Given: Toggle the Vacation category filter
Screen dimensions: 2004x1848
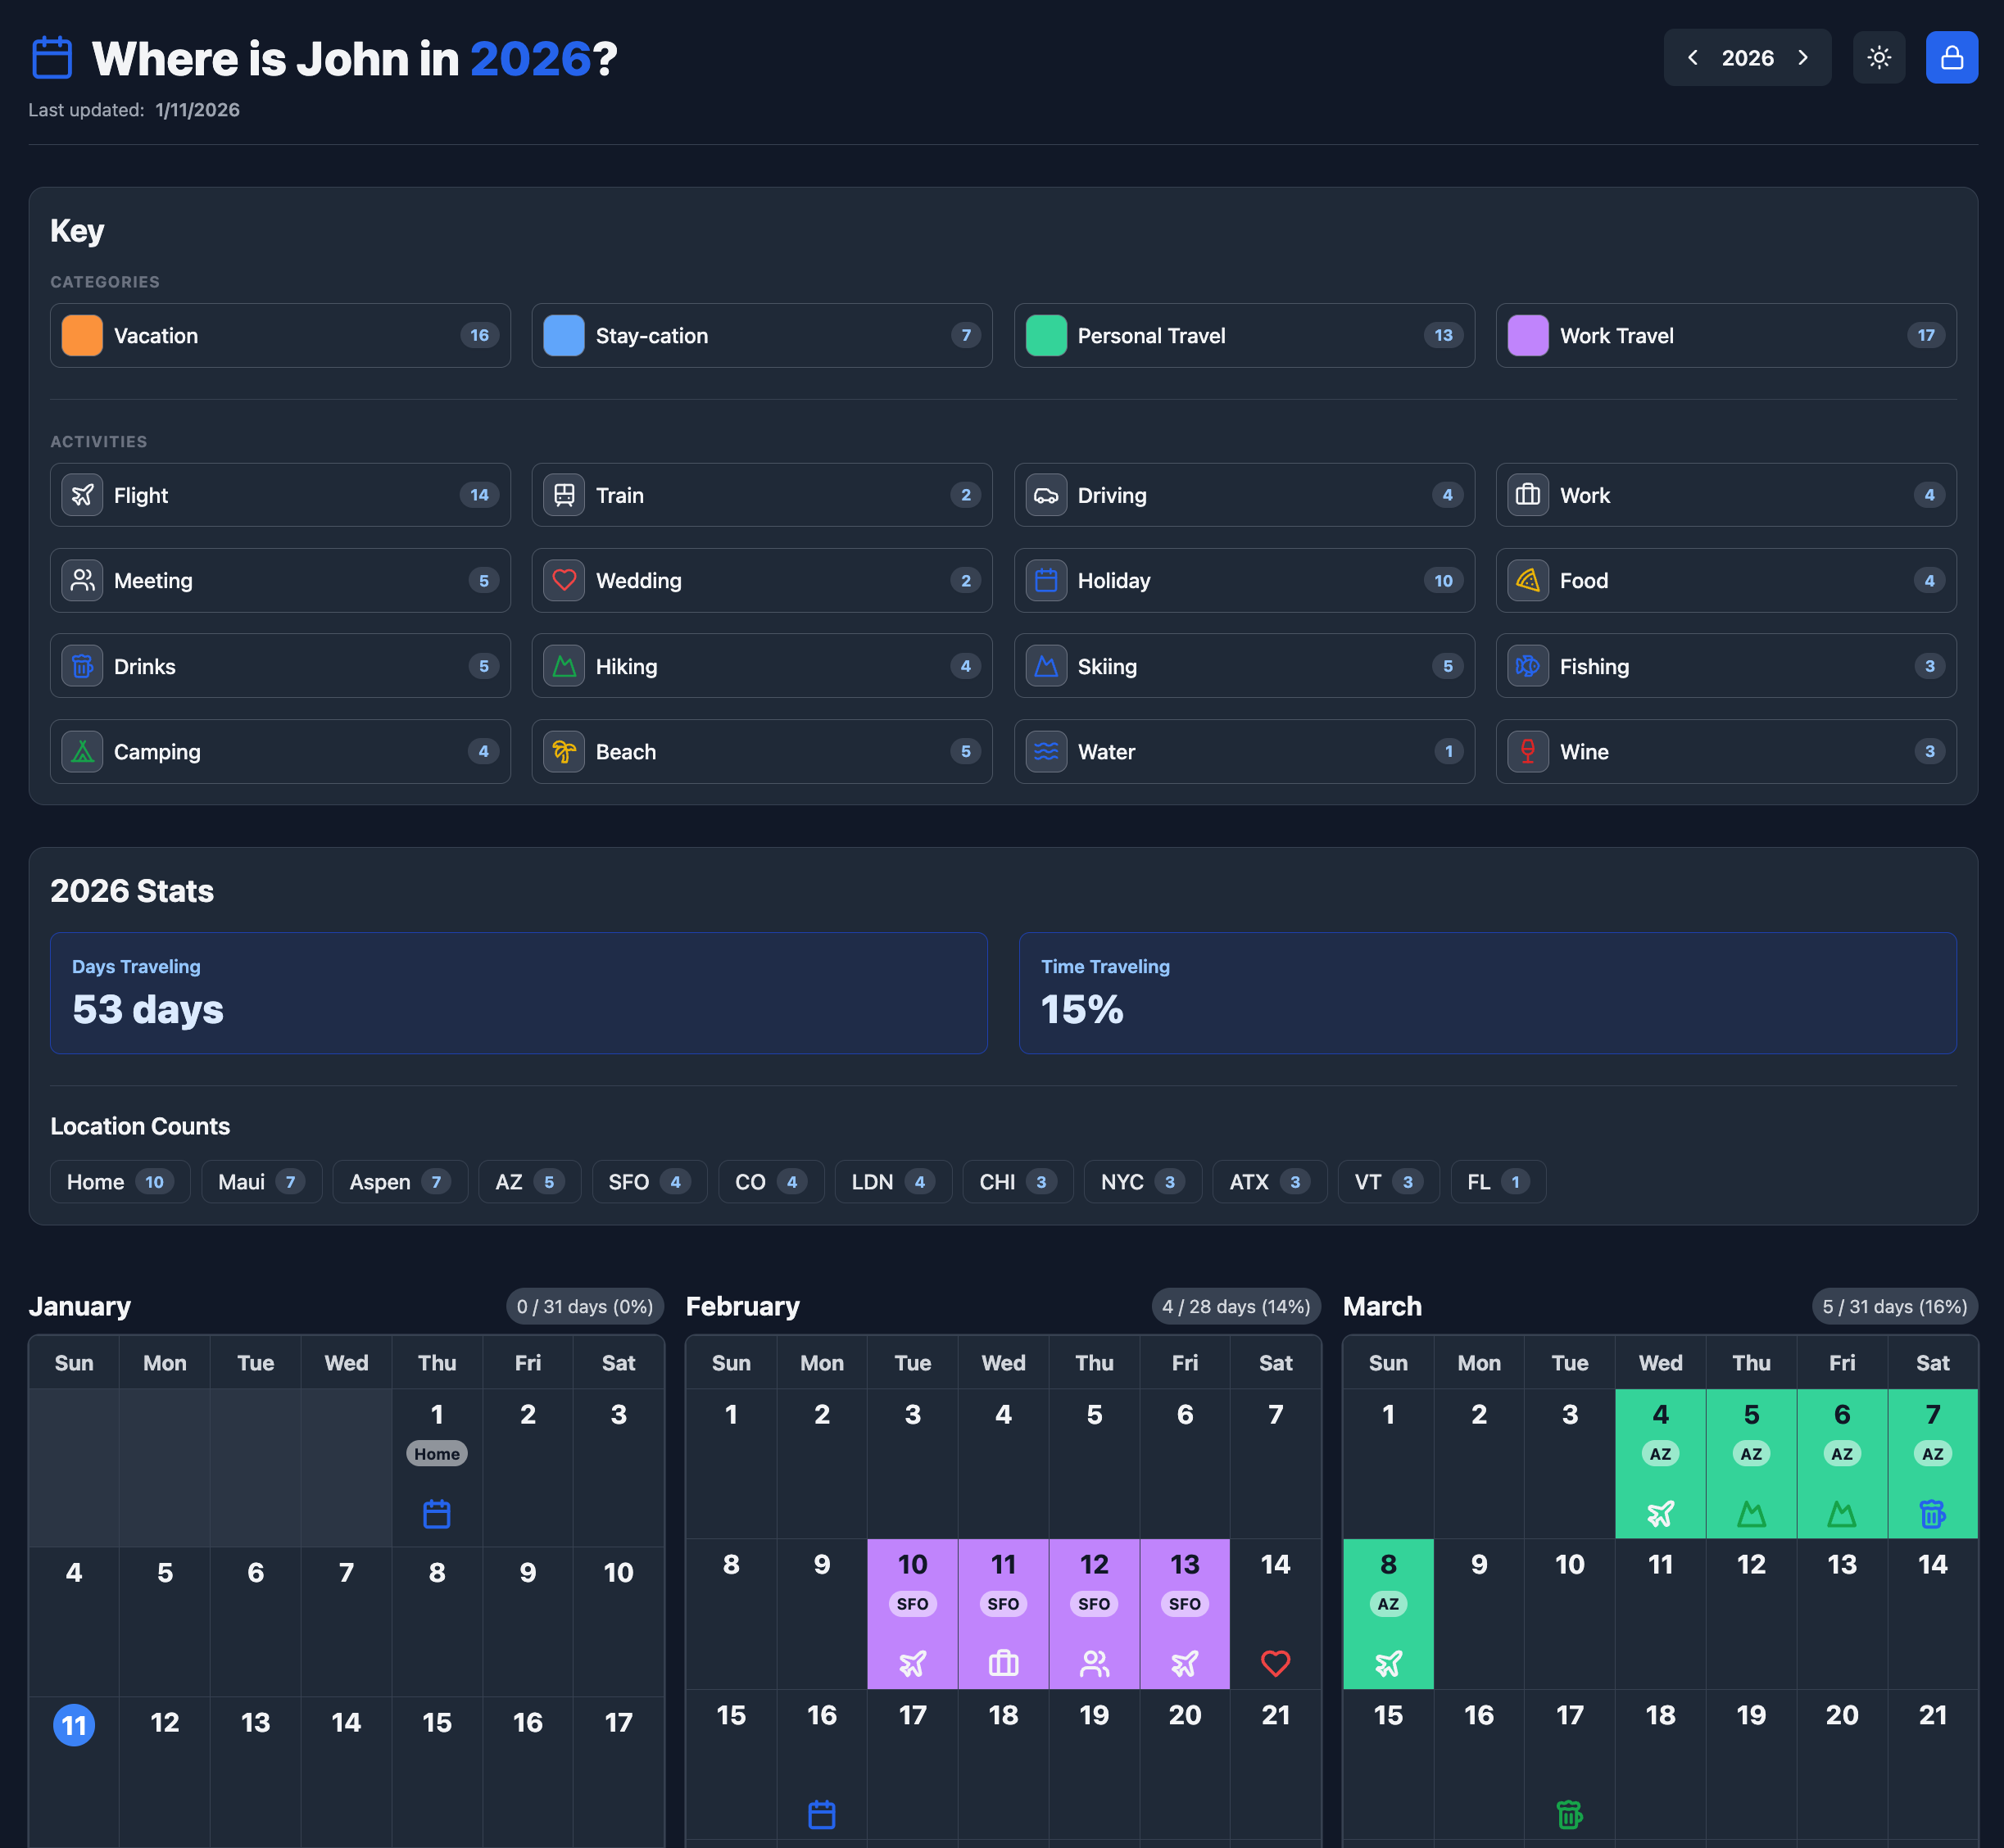Looking at the screenshot, I should point(280,335).
